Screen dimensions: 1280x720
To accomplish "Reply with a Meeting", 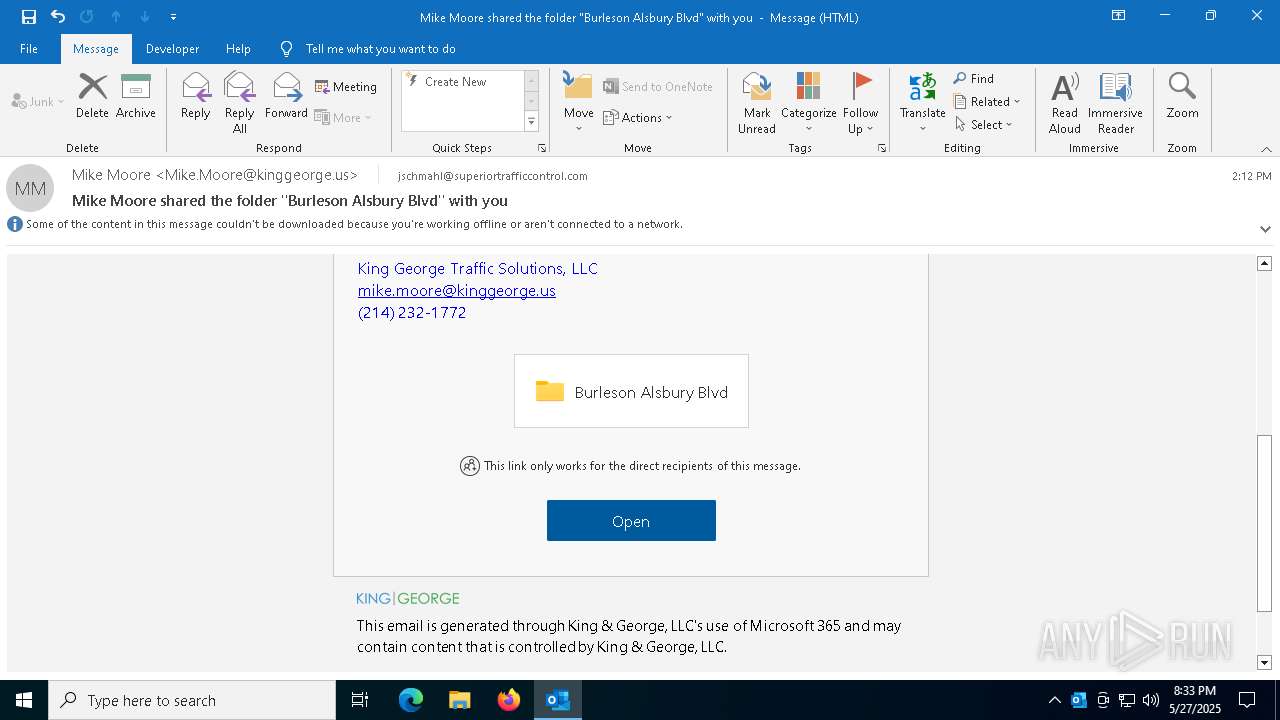I will [x=346, y=87].
